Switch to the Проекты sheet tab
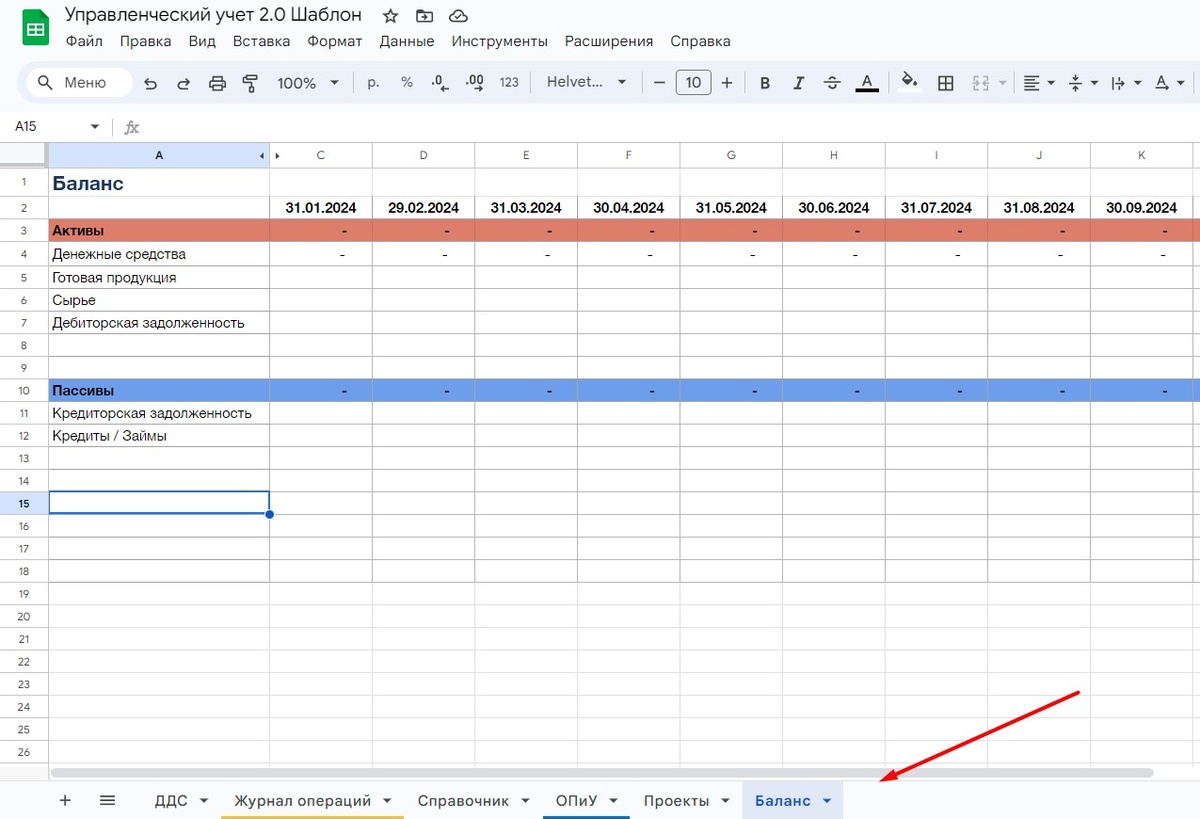This screenshot has height=819, width=1200. coord(676,800)
